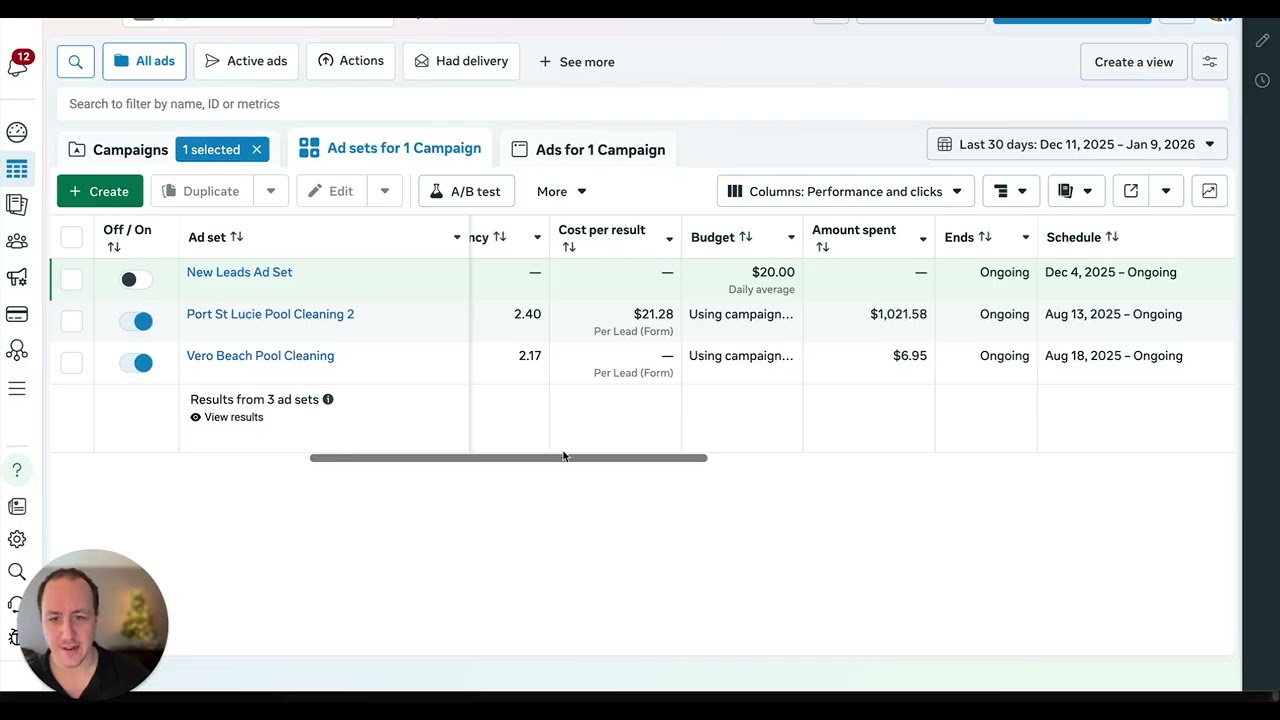Check the New Leads Ad Set checkbox
The width and height of the screenshot is (1280, 720).
[71, 279]
